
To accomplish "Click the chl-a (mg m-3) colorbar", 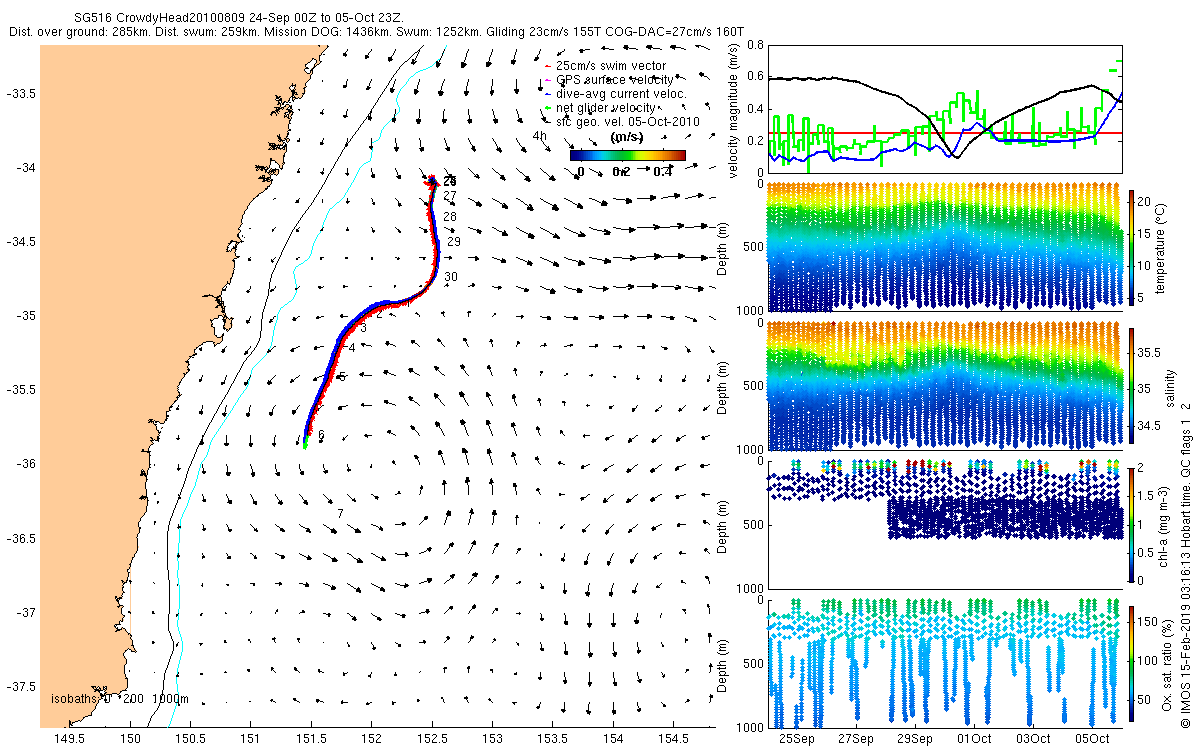I will pyautogui.click(x=1132, y=523).
